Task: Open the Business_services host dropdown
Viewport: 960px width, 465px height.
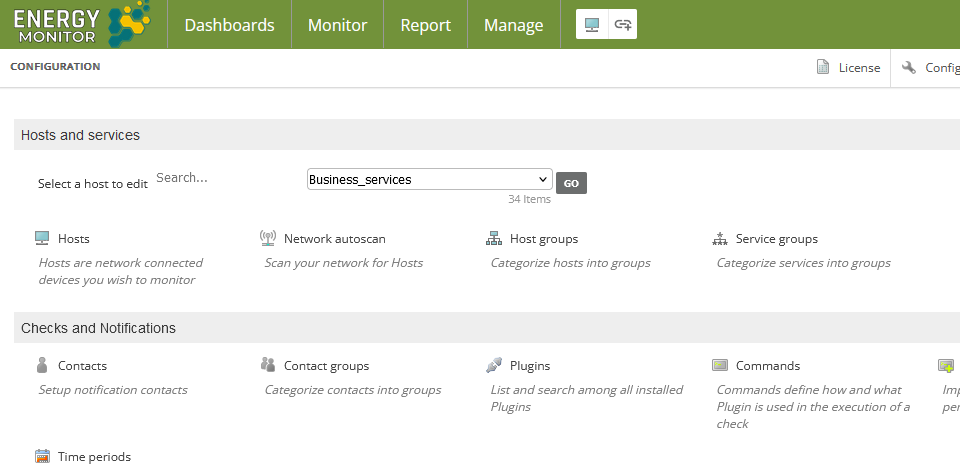Action: [429, 180]
